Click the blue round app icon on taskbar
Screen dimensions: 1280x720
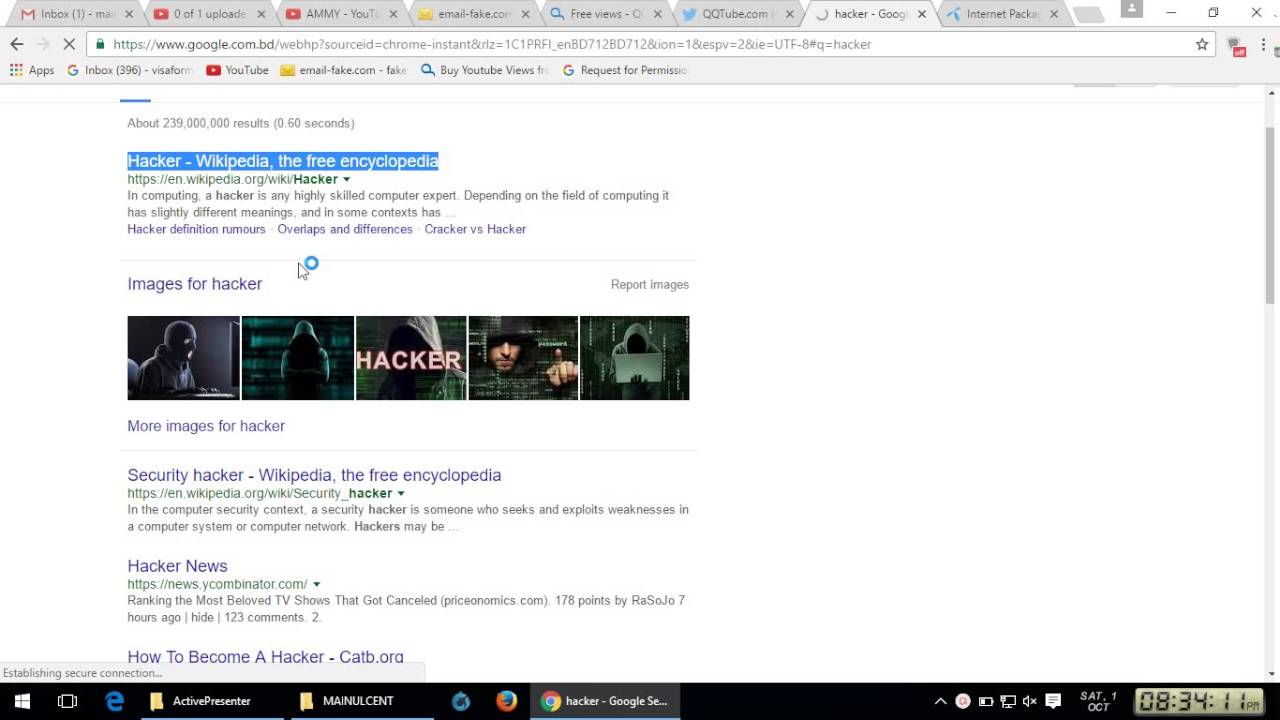[x=461, y=701]
